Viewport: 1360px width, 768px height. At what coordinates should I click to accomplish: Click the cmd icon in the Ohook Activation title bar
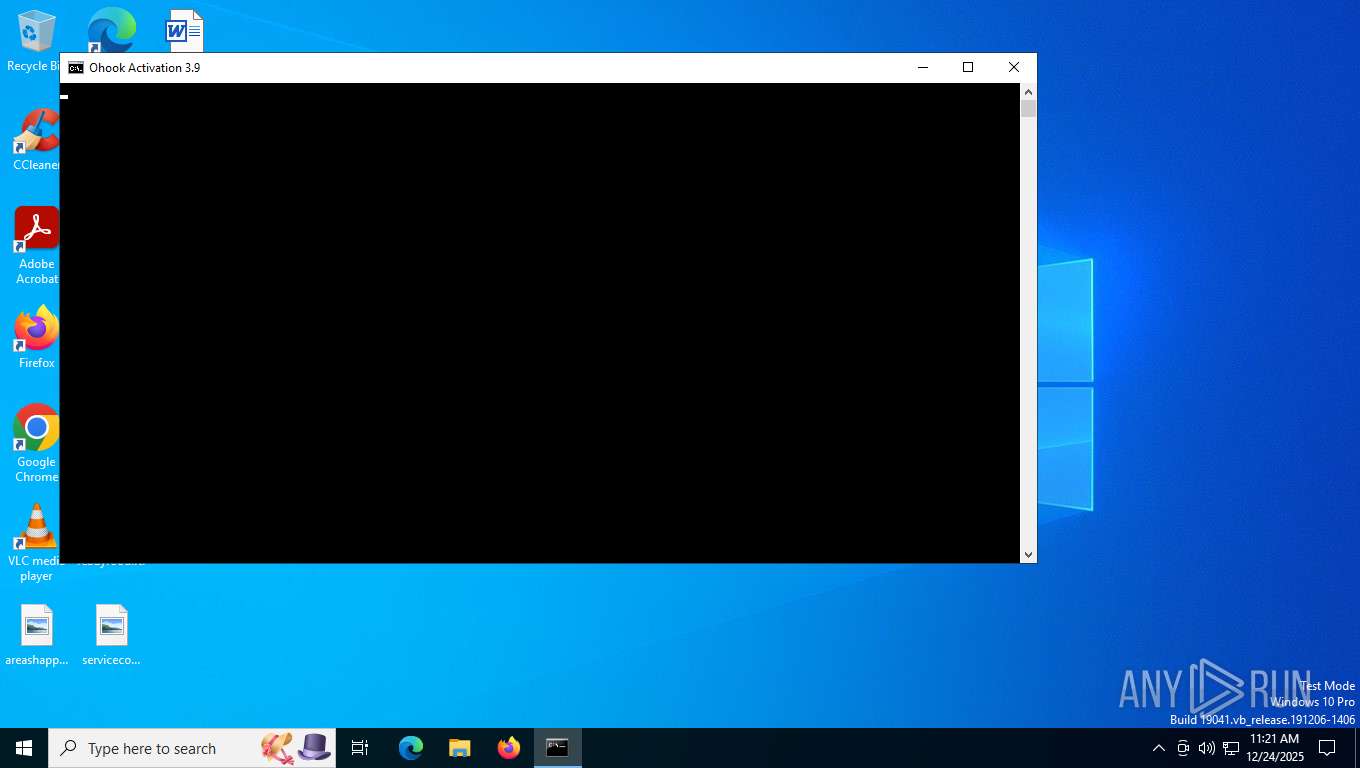tap(76, 68)
